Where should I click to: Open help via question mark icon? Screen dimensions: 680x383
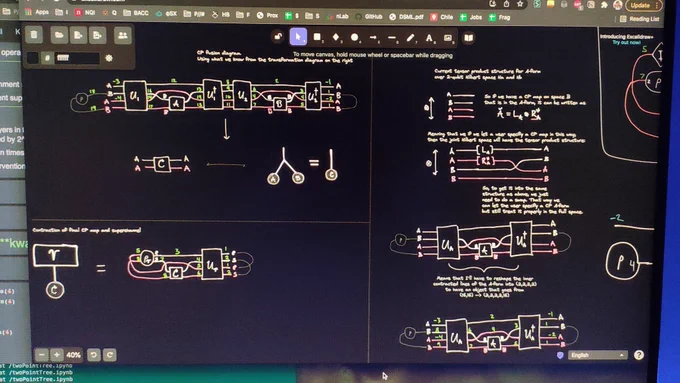(639, 355)
